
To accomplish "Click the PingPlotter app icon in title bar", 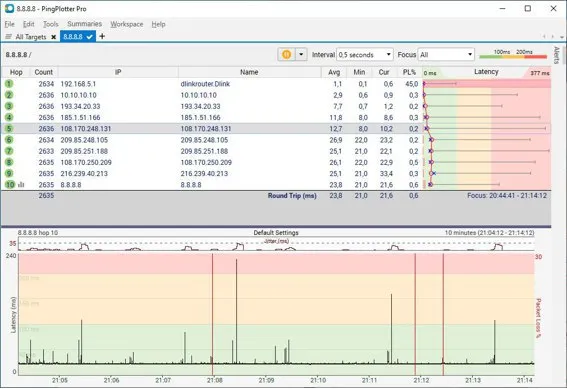I will pos(9,8).
